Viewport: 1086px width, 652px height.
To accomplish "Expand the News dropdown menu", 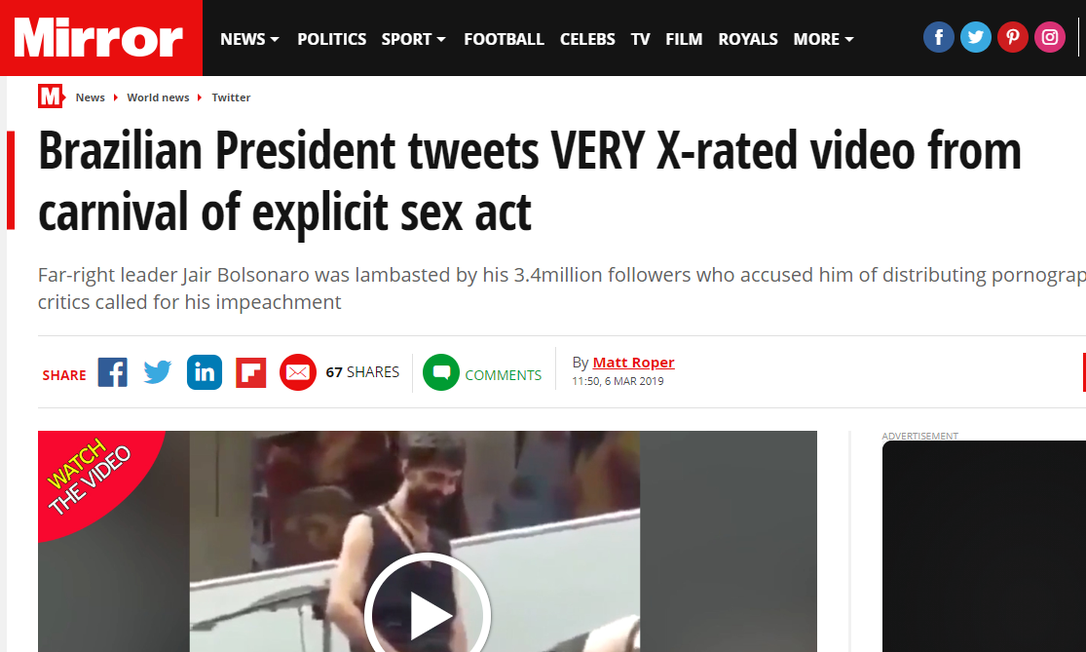I will point(249,39).
